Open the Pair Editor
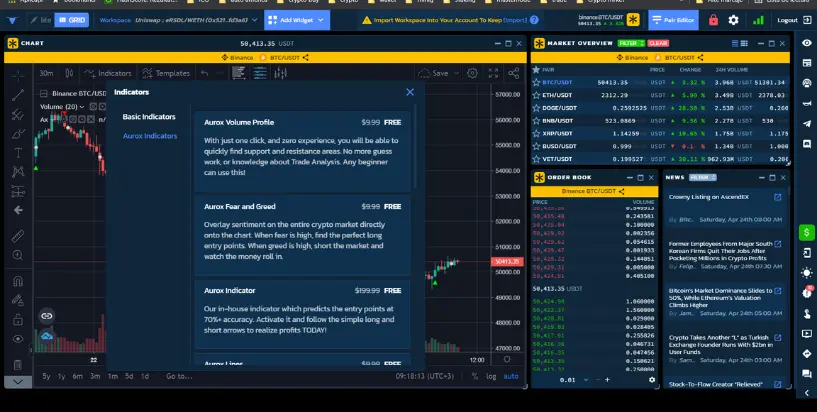This screenshot has width=817, height=412. pyautogui.click(x=673, y=20)
